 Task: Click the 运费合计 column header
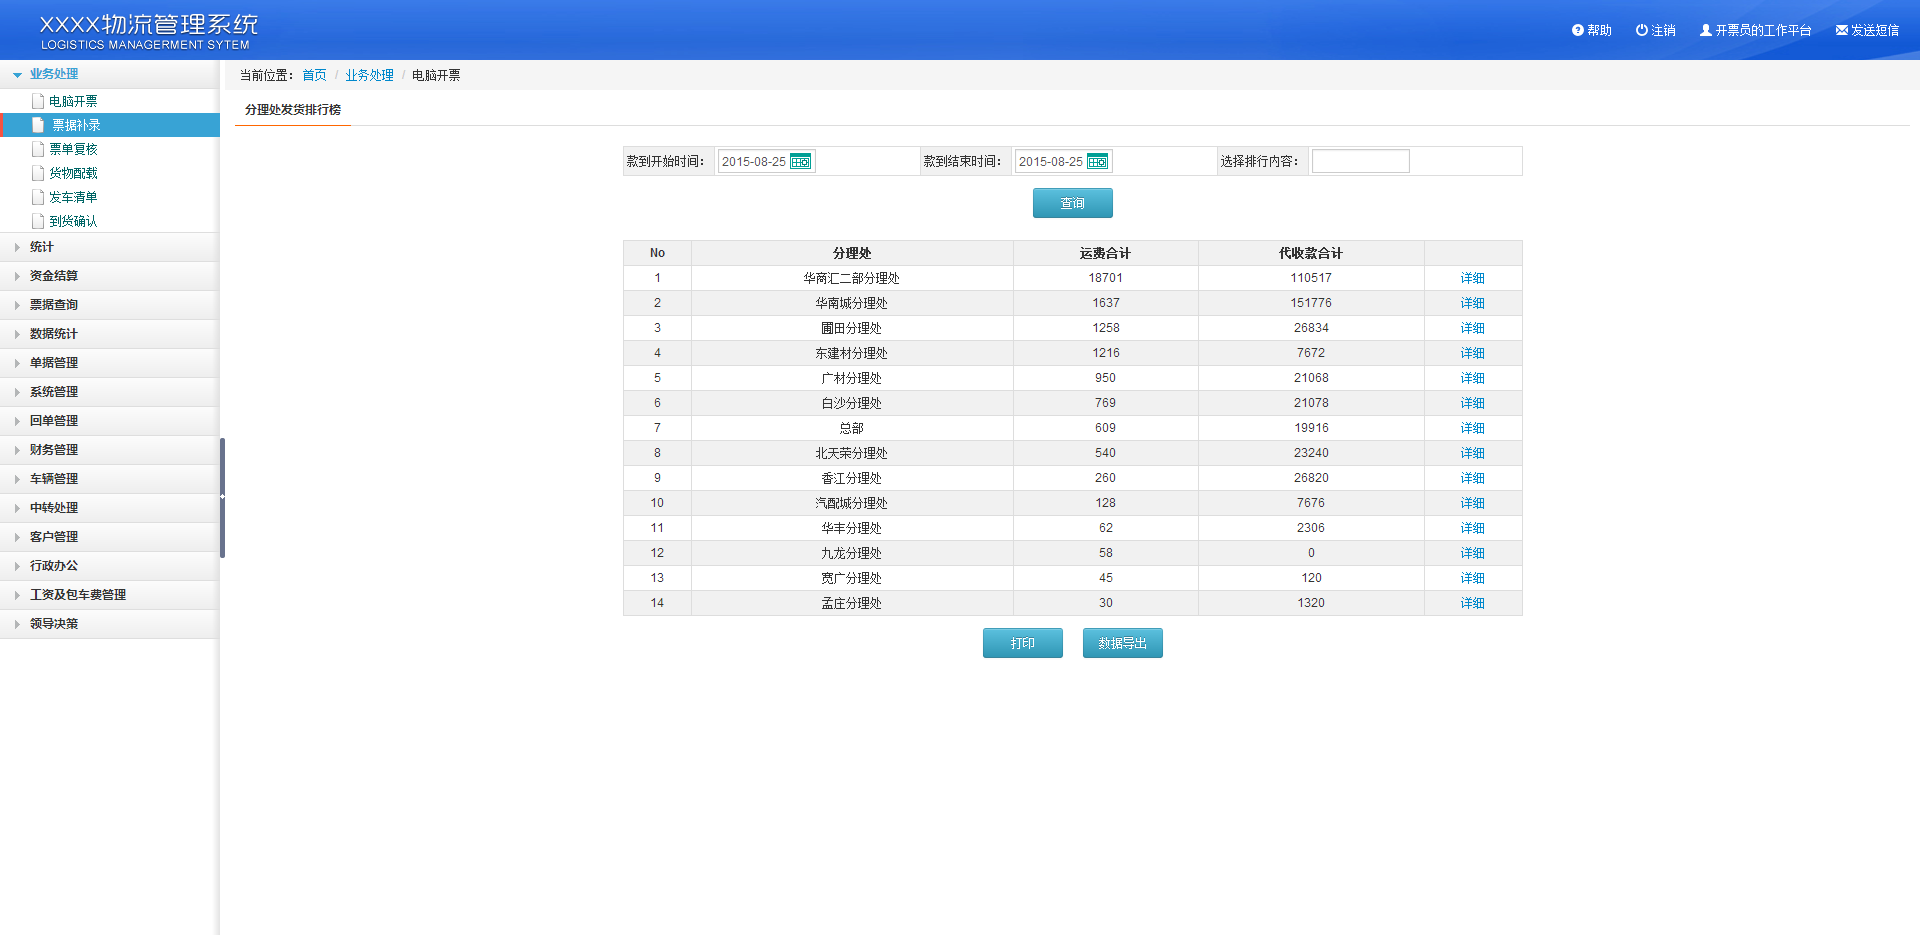point(1105,253)
